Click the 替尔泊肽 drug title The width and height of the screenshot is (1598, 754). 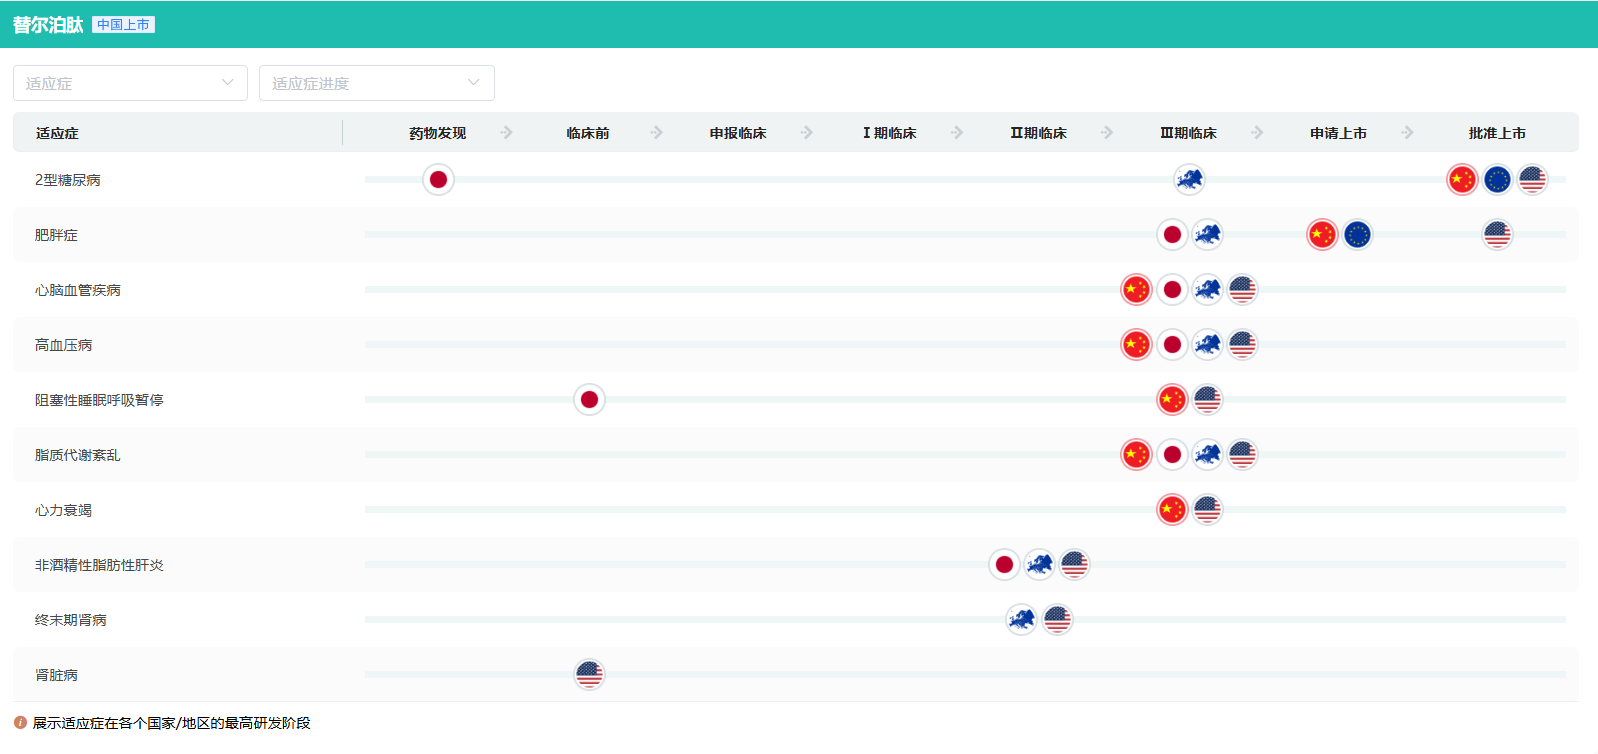click(x=48, y=25)
